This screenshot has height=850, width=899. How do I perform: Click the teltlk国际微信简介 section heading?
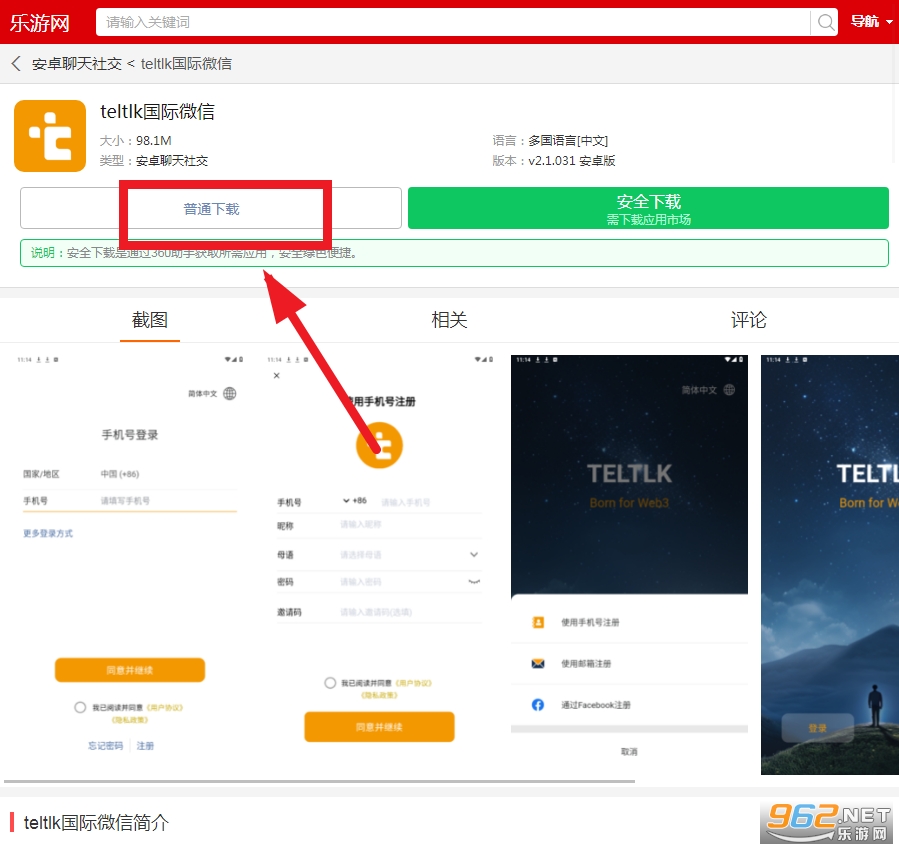tap(96, 823)
